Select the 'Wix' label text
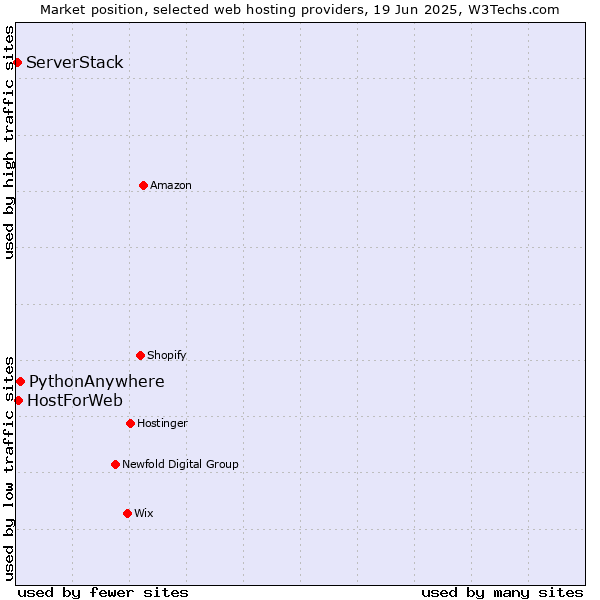The width and height of the screenshot is (600, 600). click(x=144, y=513)
